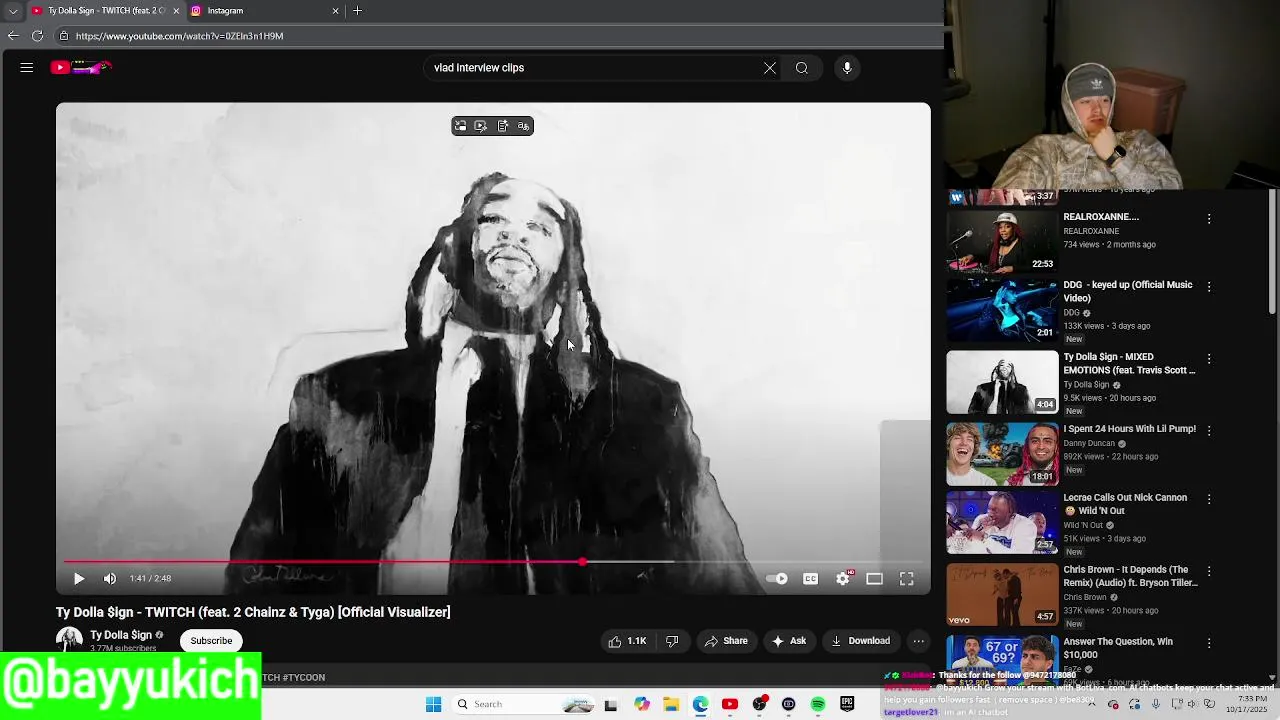Open Copilot from the taskbar
Screen dimensions: 1280x720
coord(642,704)
